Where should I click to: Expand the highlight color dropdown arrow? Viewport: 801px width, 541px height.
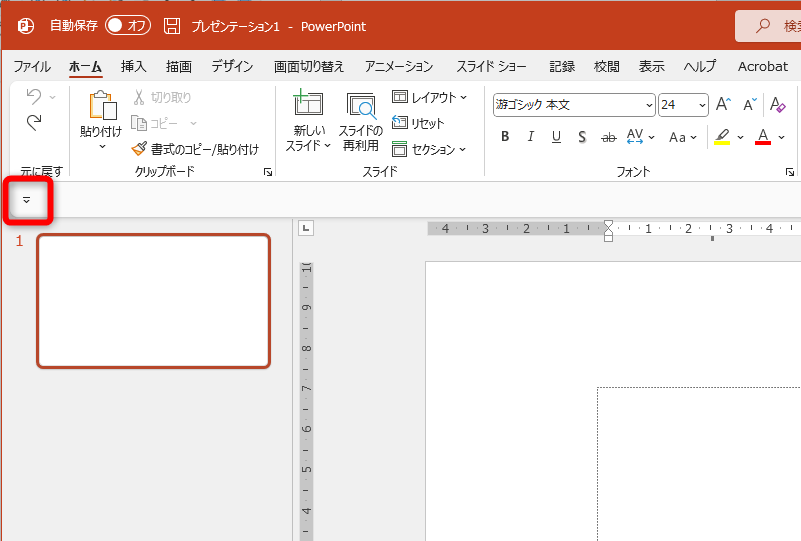pyautogui.click(x=740, y=137)
